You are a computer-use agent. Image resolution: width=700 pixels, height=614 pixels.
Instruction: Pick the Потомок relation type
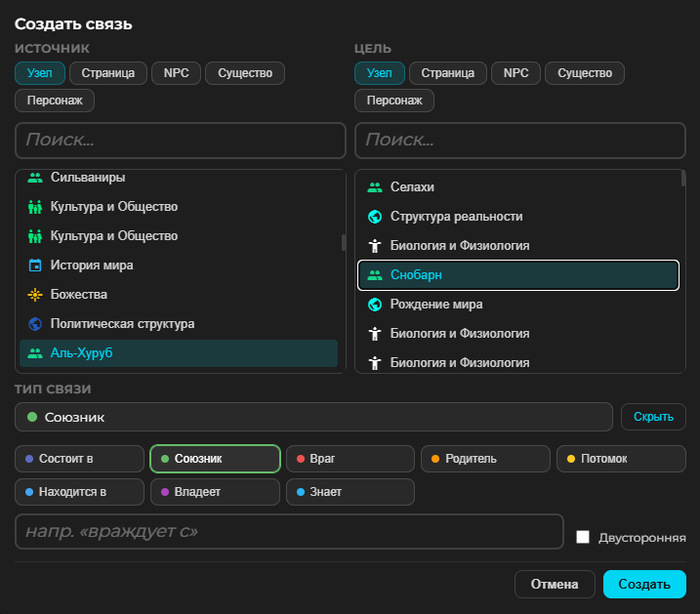(621, 459)
